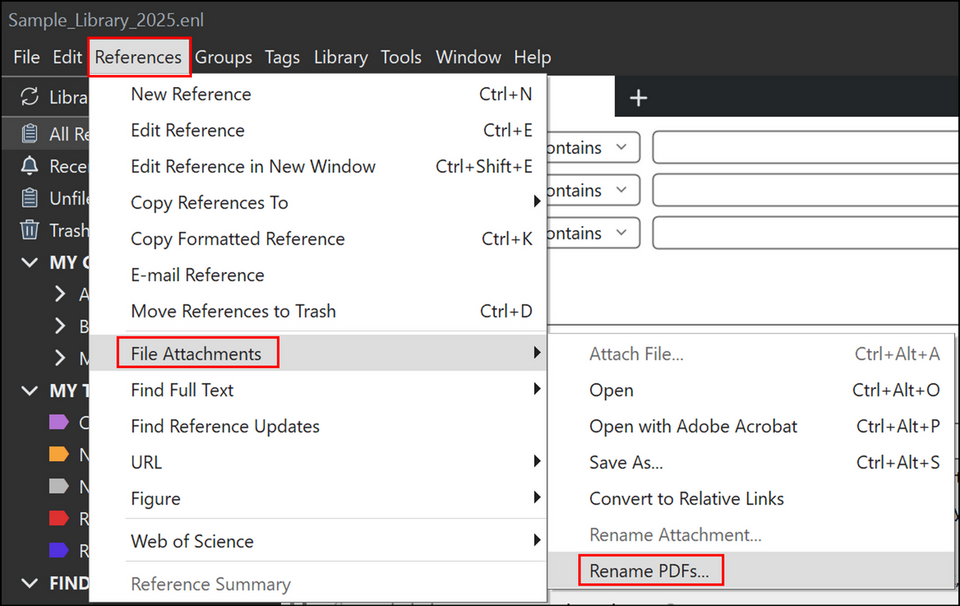Select the red tag icon

pos(59,518)
